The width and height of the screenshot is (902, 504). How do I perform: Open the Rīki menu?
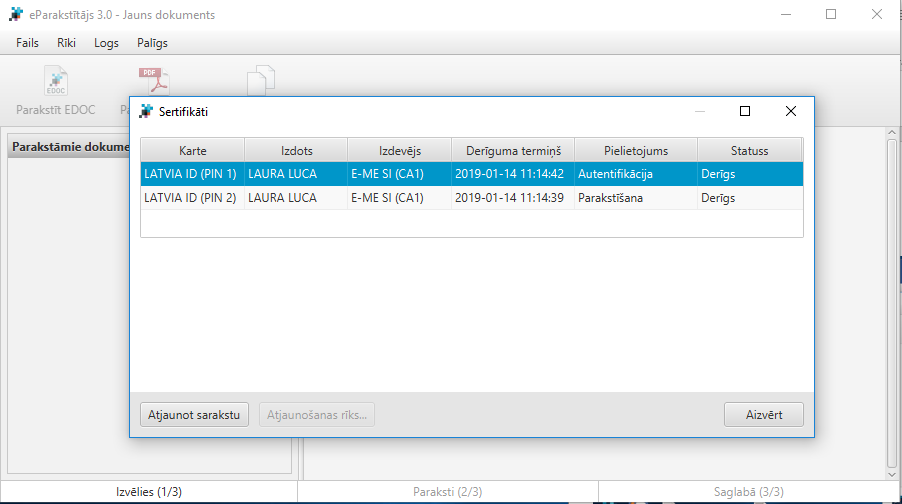(x=67, y=43)
